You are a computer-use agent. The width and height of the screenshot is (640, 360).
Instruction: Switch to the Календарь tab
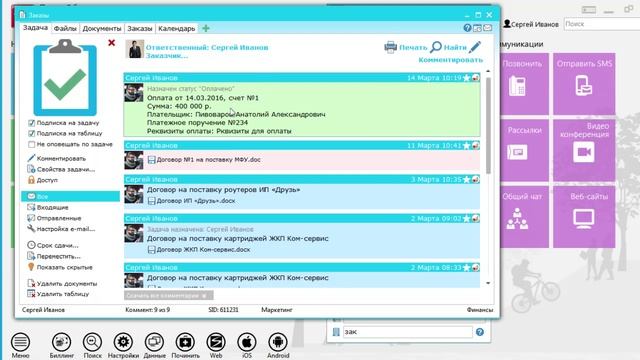pyautogui.click(x=176, y=29)
